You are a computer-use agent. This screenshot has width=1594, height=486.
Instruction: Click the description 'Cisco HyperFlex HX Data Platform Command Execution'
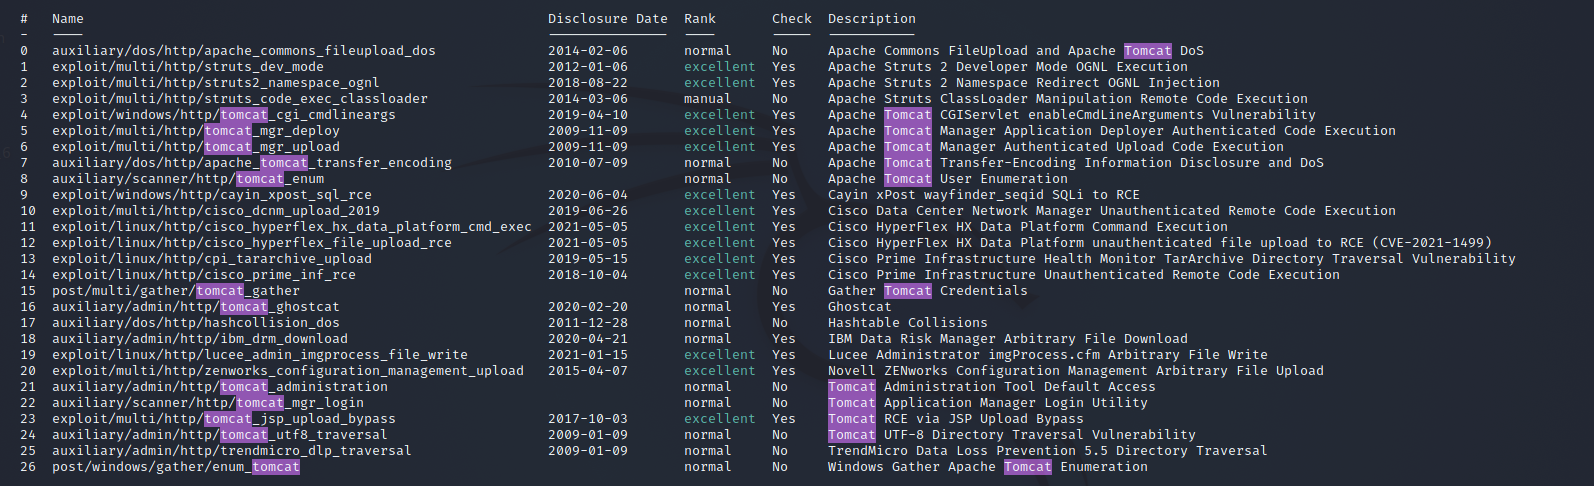[x=1028, y=227]
